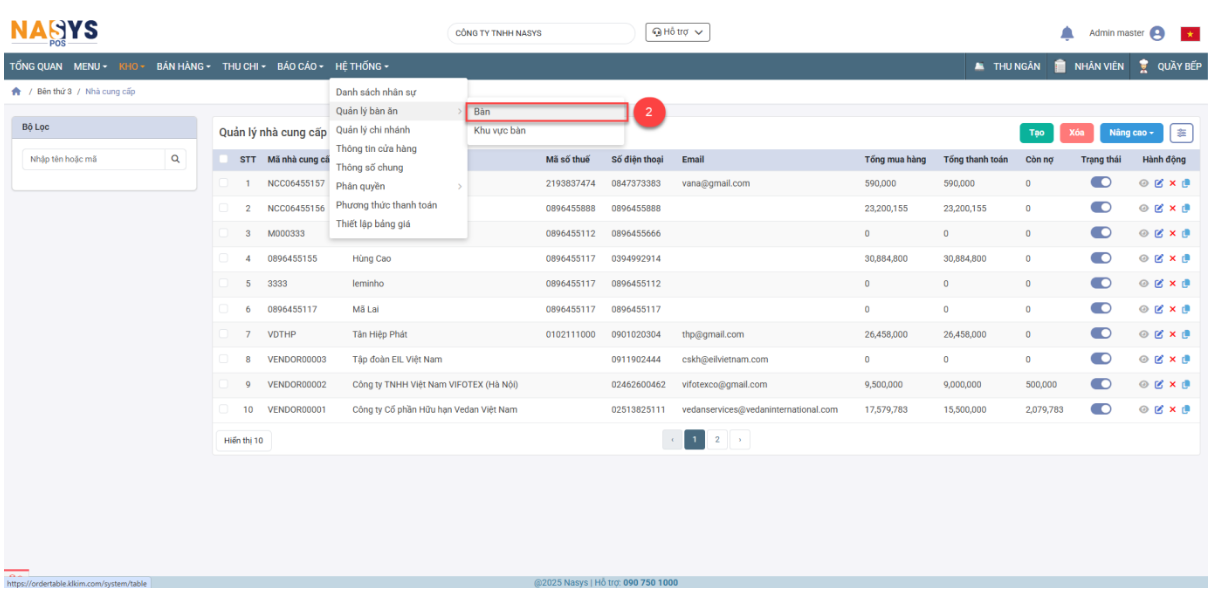Copy the VENDOR00001 row using duplicate icon

click(1186, 409)
